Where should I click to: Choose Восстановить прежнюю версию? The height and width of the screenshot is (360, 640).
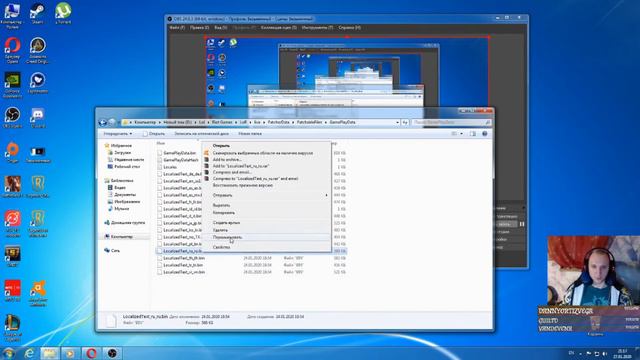click(x=242, y=185)
